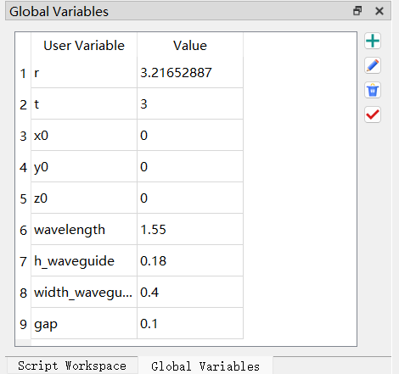
Task: Select variable name y0
Action: pyautogui.click(x=84, y=167)
